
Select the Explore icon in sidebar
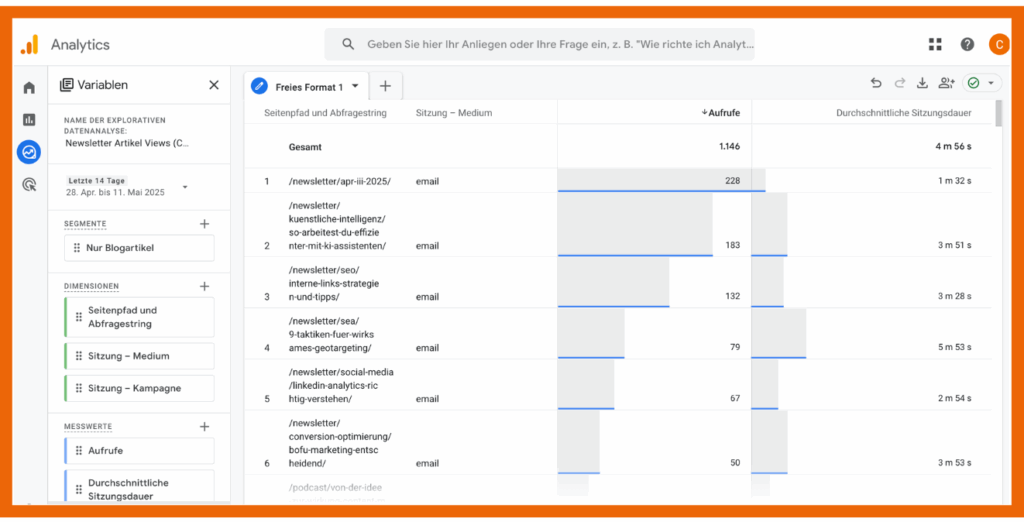[x=29, y=152]
